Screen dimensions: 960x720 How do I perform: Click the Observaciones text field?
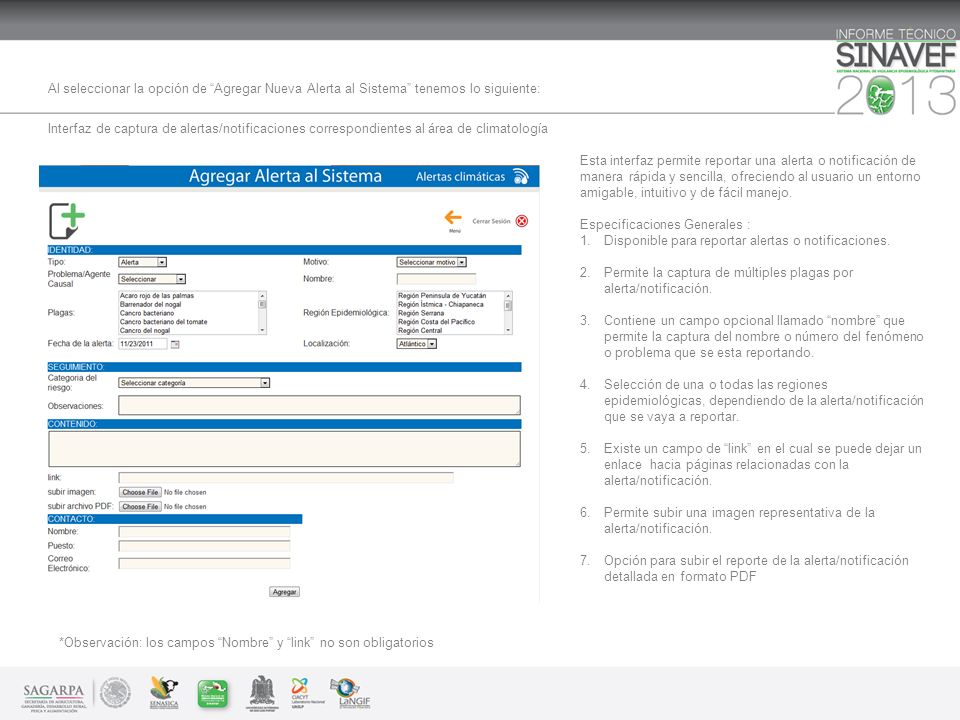pos(319,405)
